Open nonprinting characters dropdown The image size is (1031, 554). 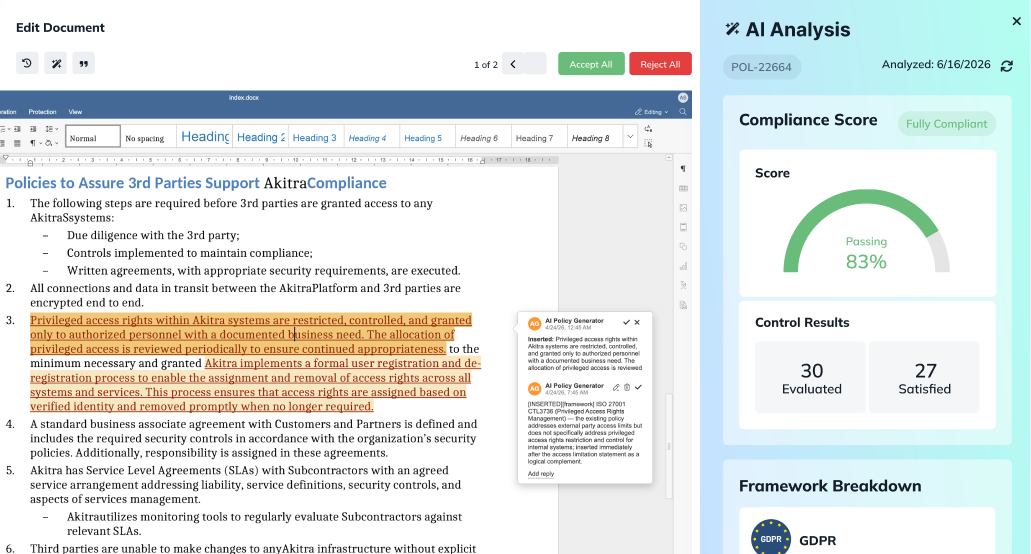tap(34, 143)
